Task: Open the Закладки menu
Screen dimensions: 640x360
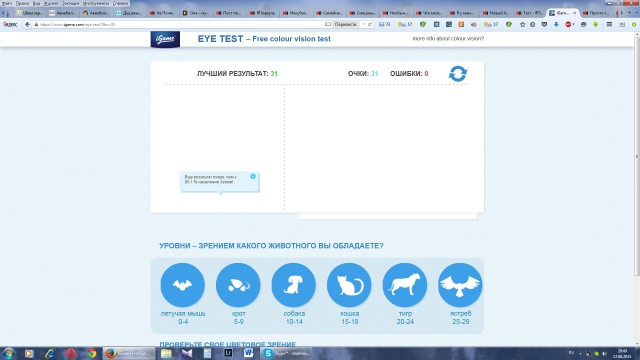Action: click(71, 3)
